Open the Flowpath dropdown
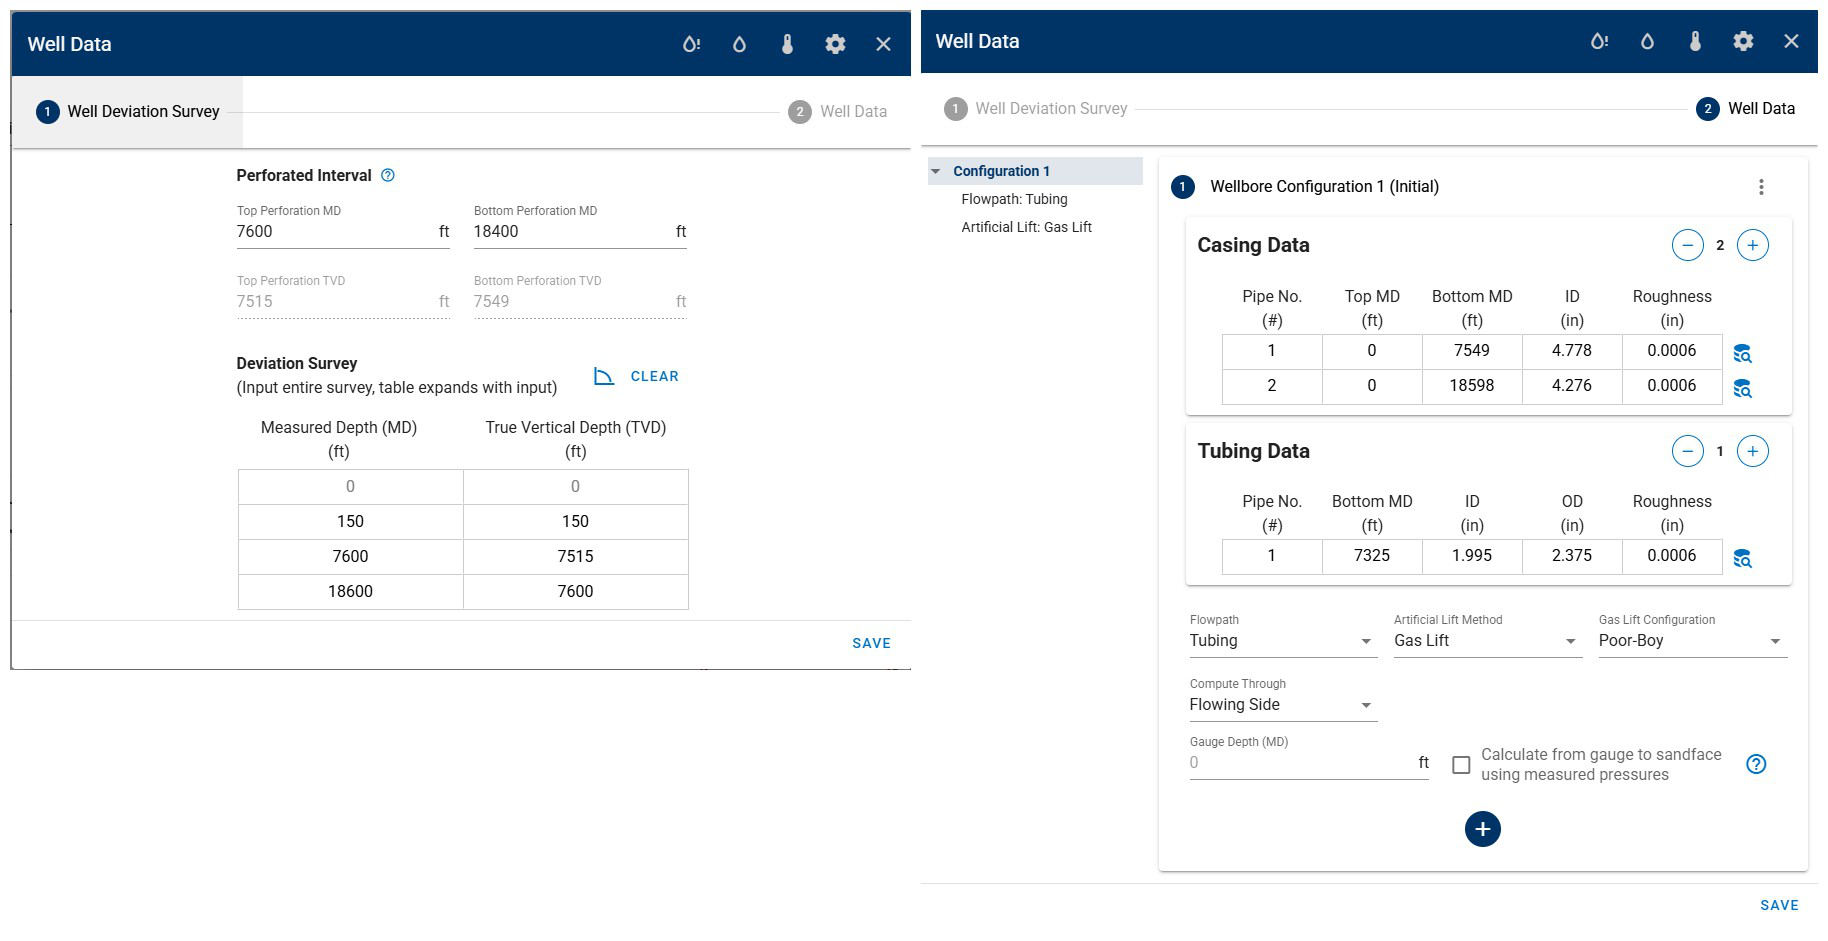 point(1283,641)
